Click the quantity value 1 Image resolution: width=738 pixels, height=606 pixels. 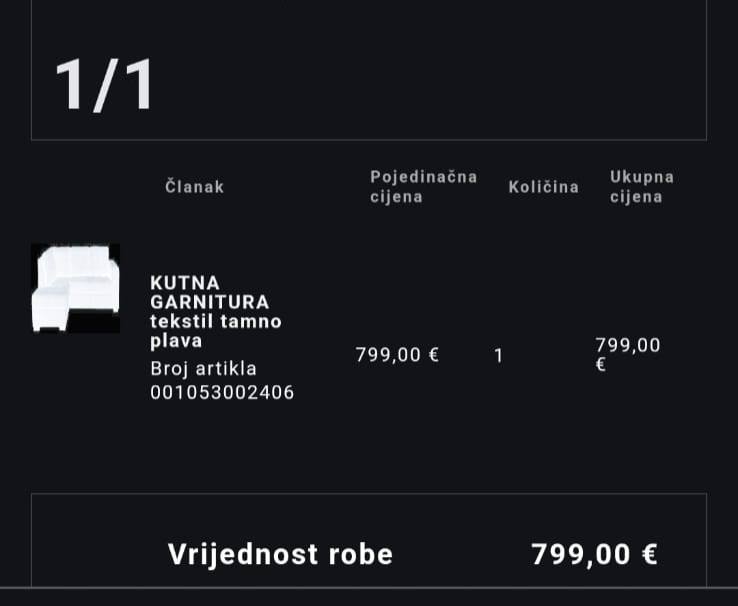click(x=499, y=356)
